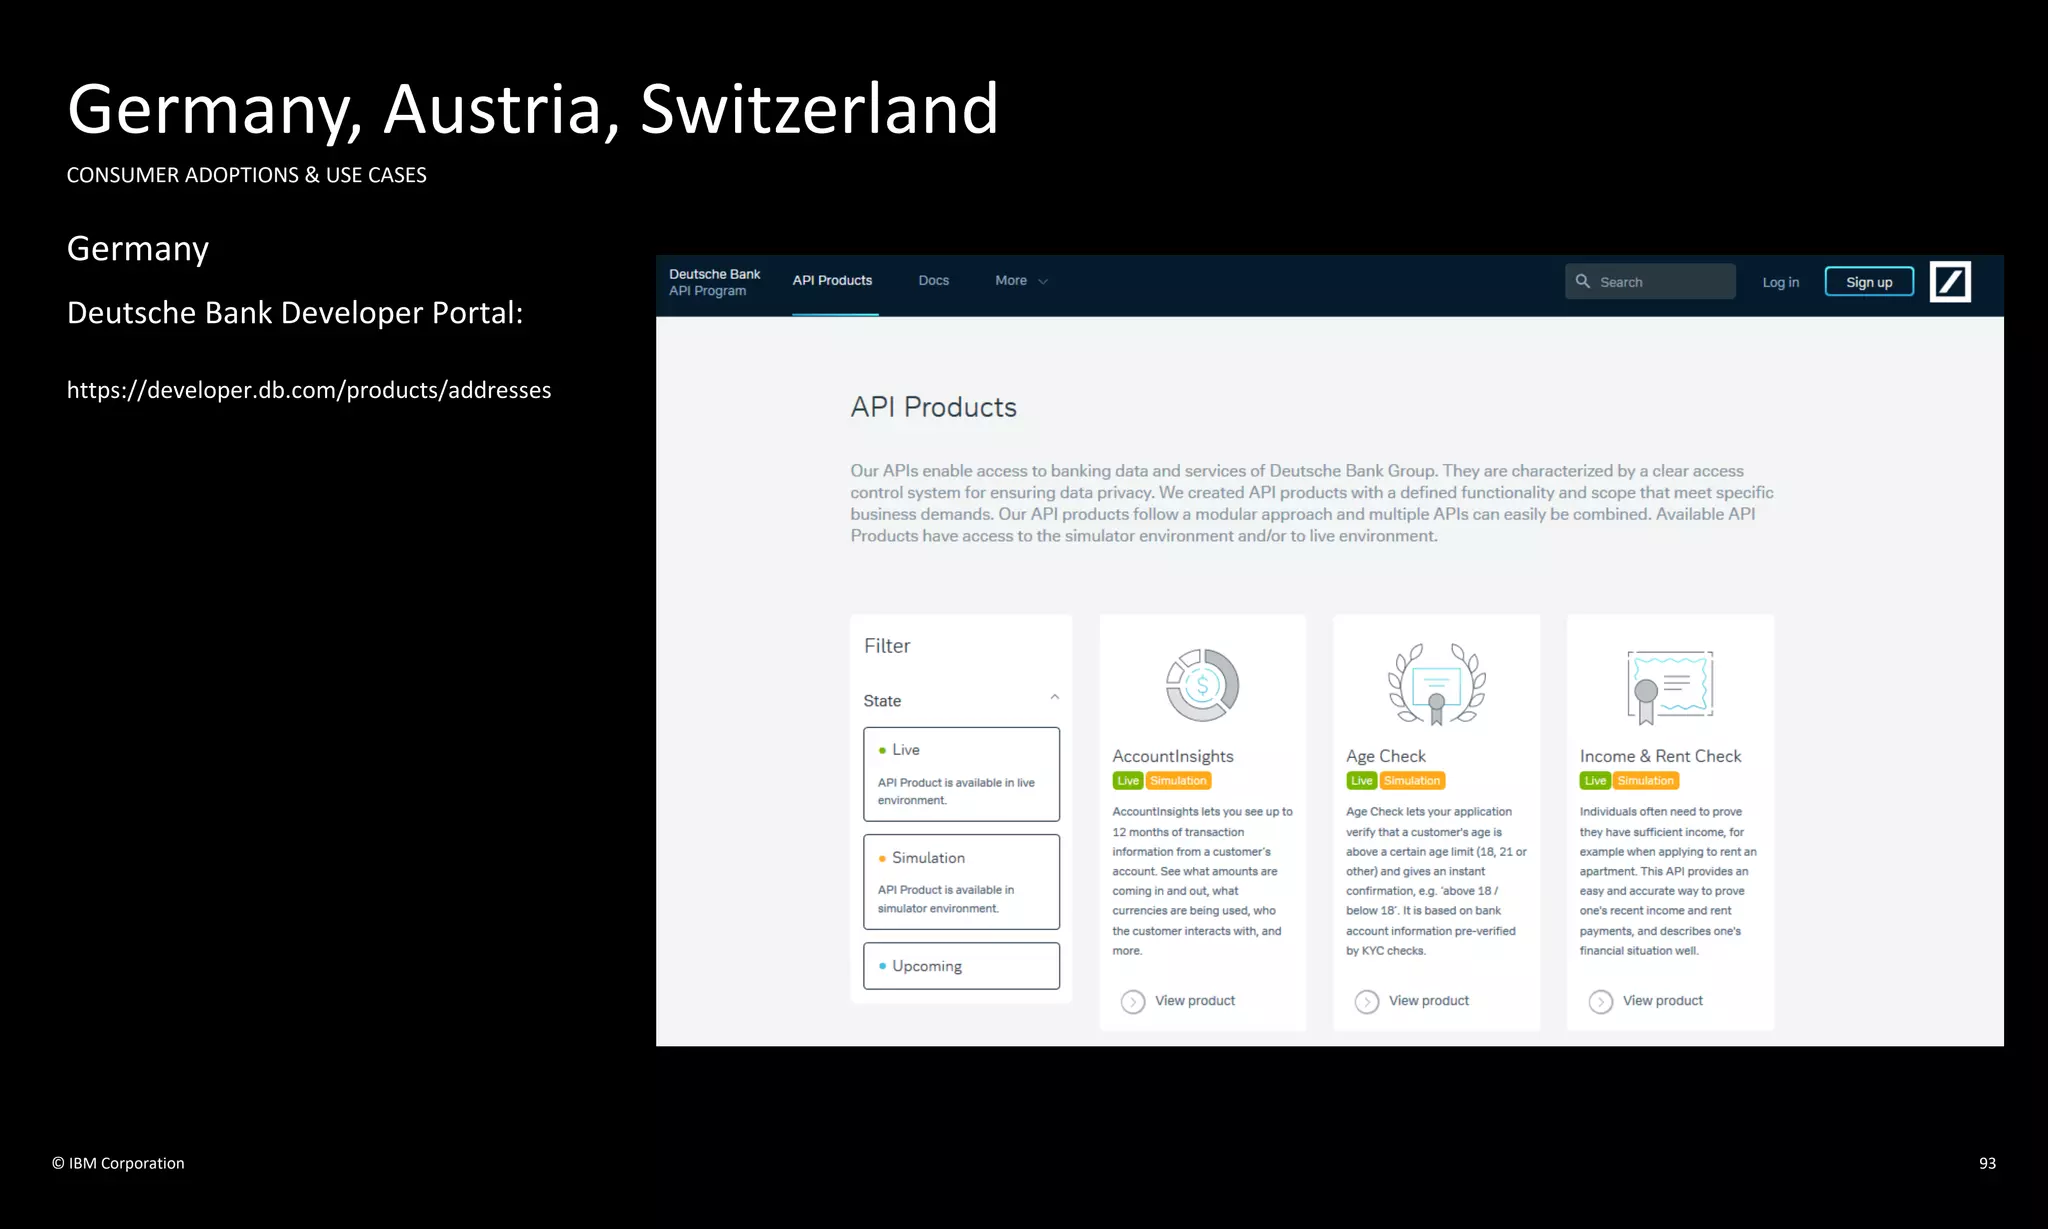Screen dimensions: 2048x1229
Task: Click the Income & Rent Check certificate icon
Action: click(x=1670, y=687)
